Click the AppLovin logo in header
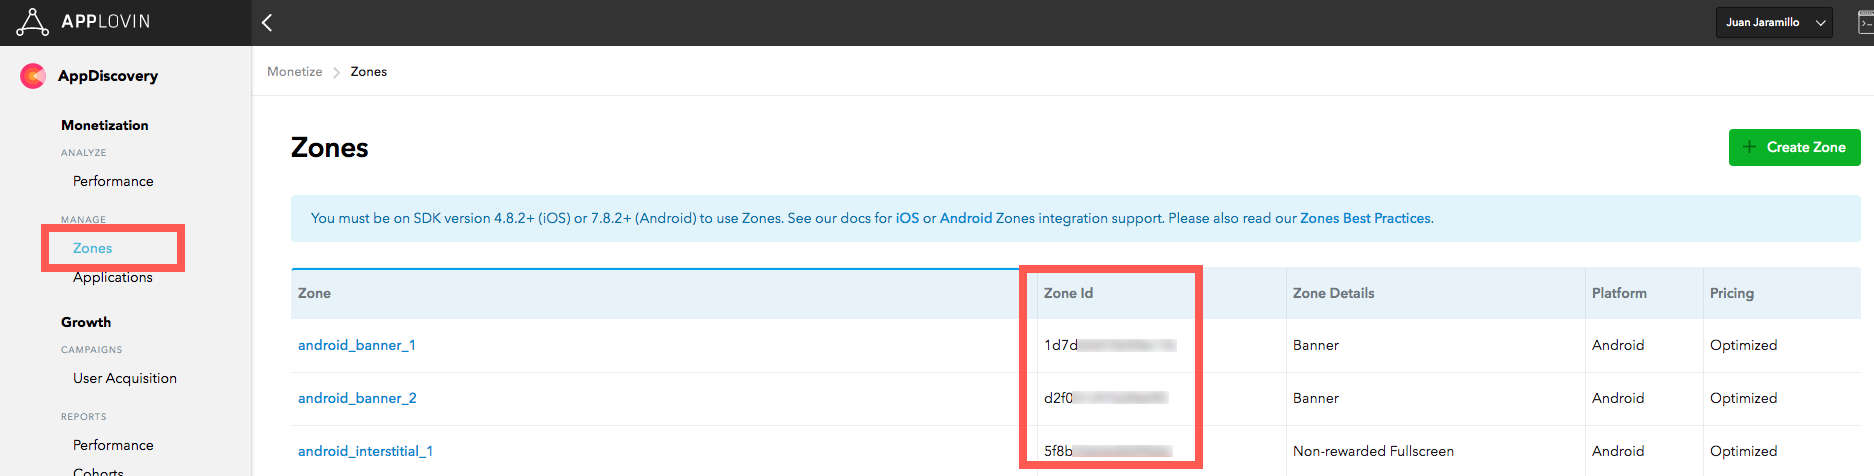This screenshot has width=1874, height=476. click(84, 22)
